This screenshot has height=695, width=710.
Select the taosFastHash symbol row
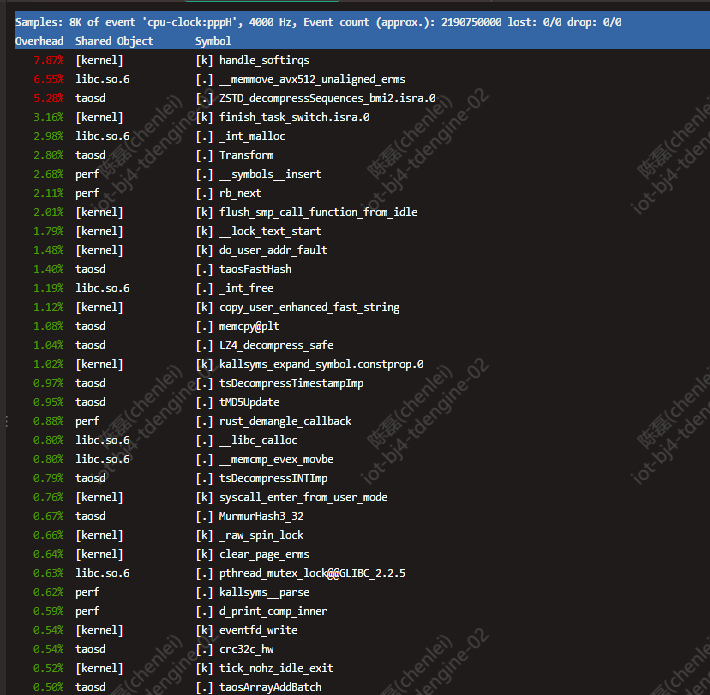(x=255, y=269)
